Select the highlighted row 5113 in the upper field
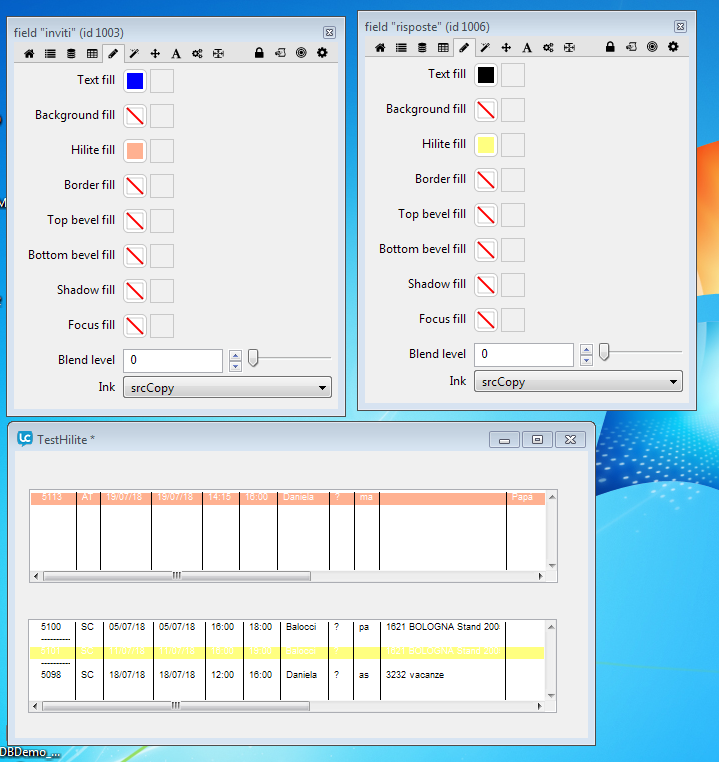Screen dimensions: 719x762 [288, 498]
